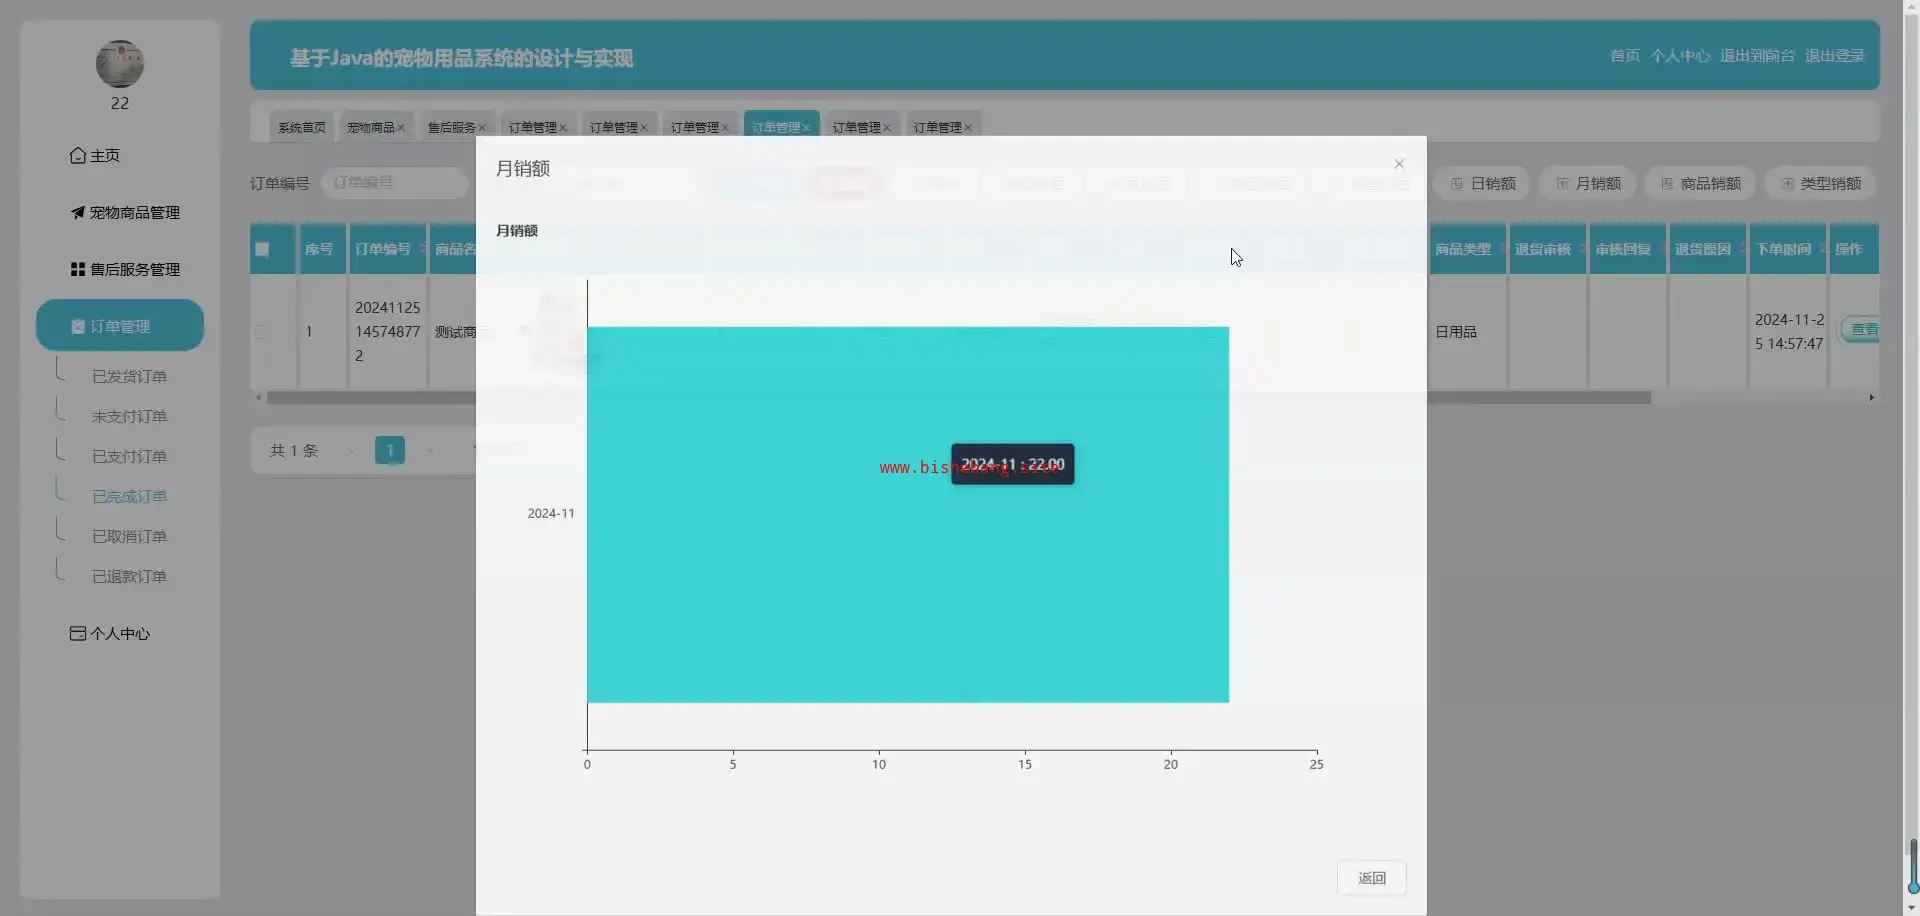Select 已退款订单 submenu
Screen dimensions: 1920x916
[129, 576]
